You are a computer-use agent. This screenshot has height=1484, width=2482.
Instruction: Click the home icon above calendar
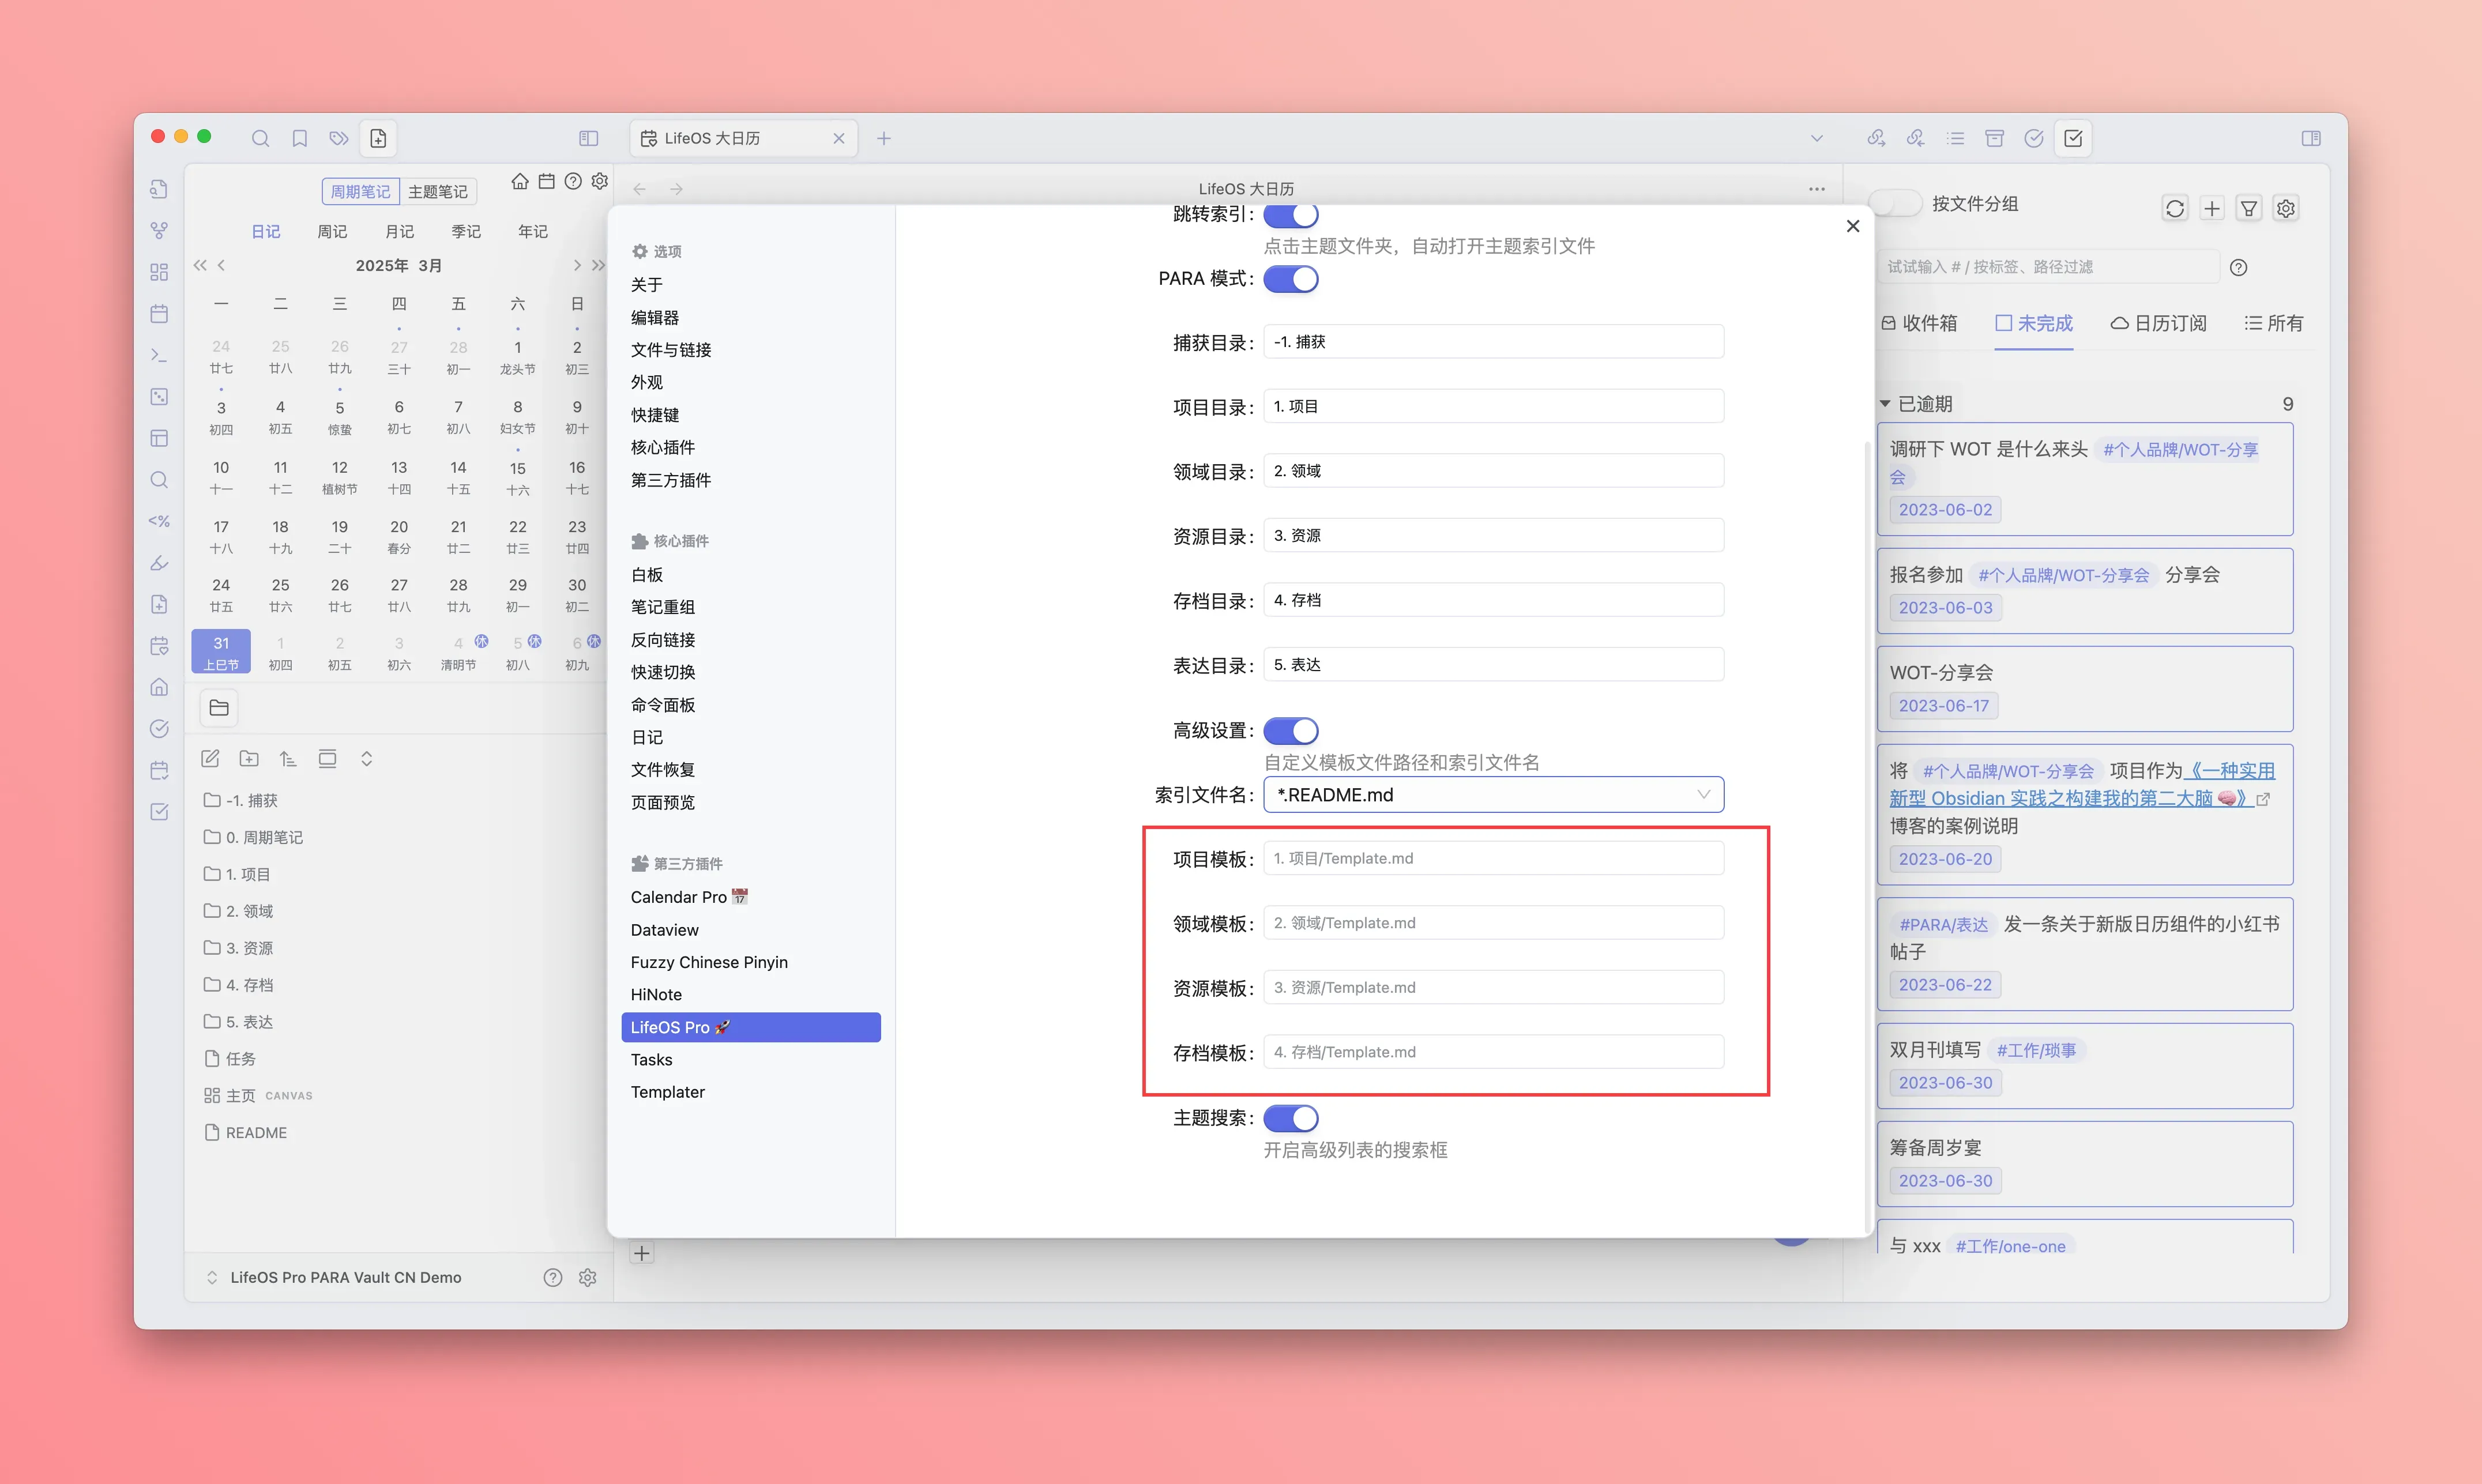519,182
